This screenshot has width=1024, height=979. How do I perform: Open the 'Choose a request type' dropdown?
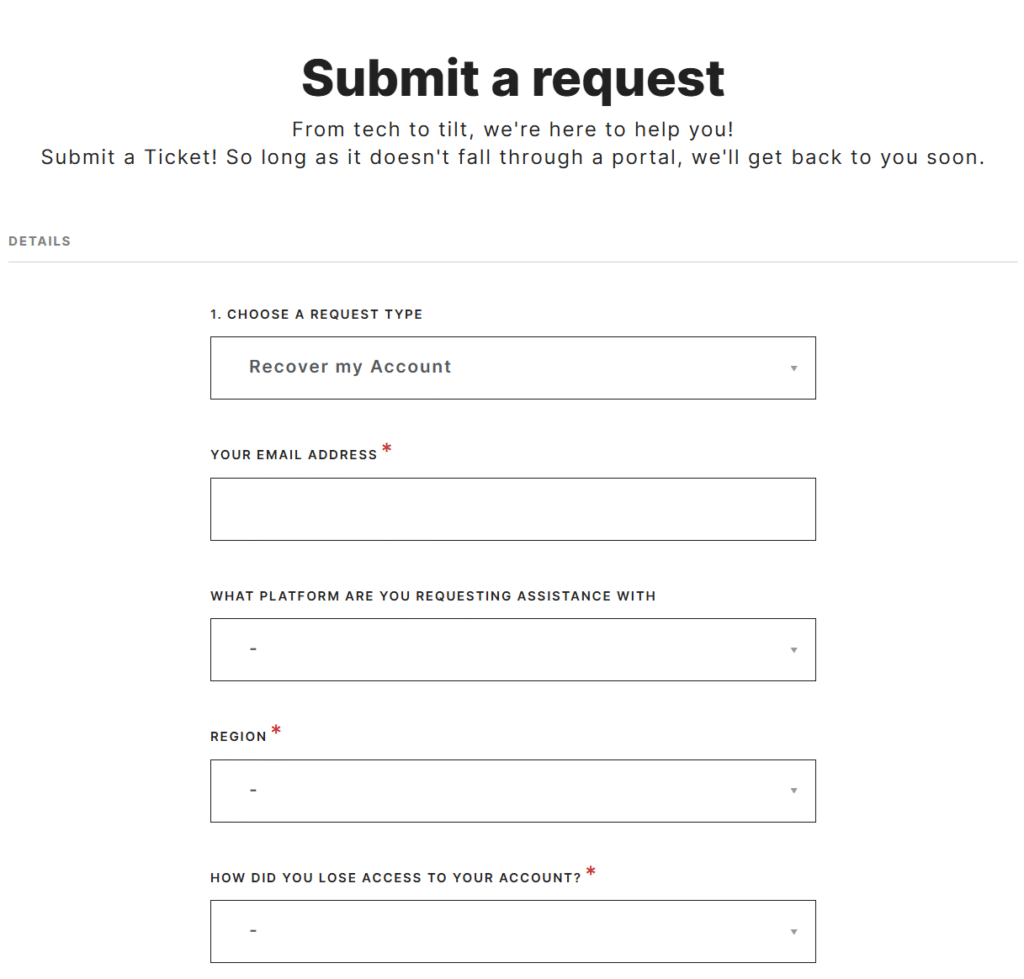[x=512, y=367]
